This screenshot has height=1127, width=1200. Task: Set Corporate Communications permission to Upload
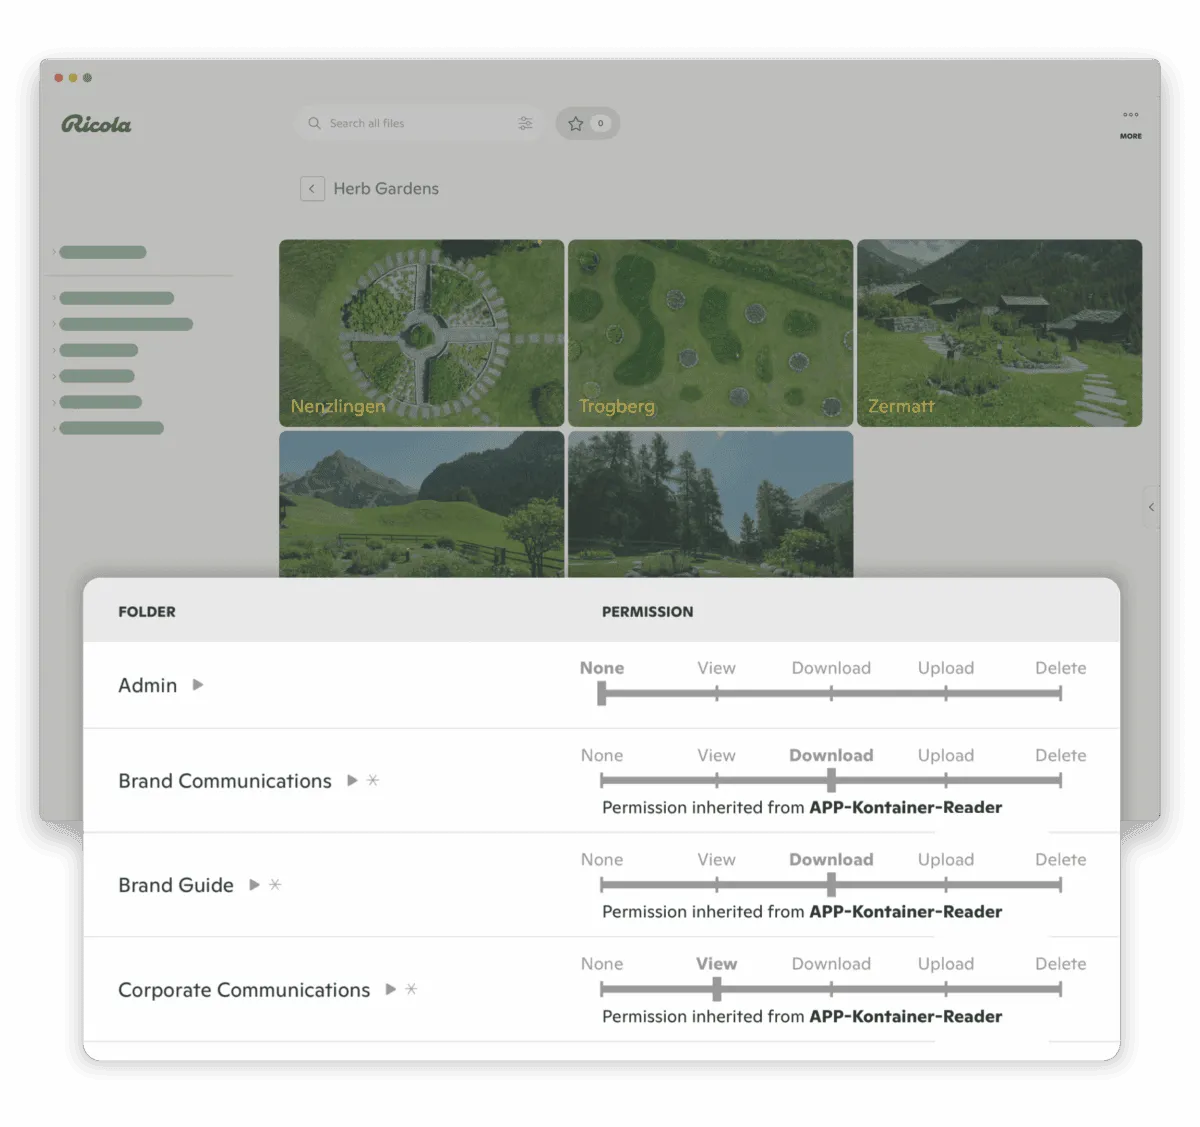(x=946, y=963)
